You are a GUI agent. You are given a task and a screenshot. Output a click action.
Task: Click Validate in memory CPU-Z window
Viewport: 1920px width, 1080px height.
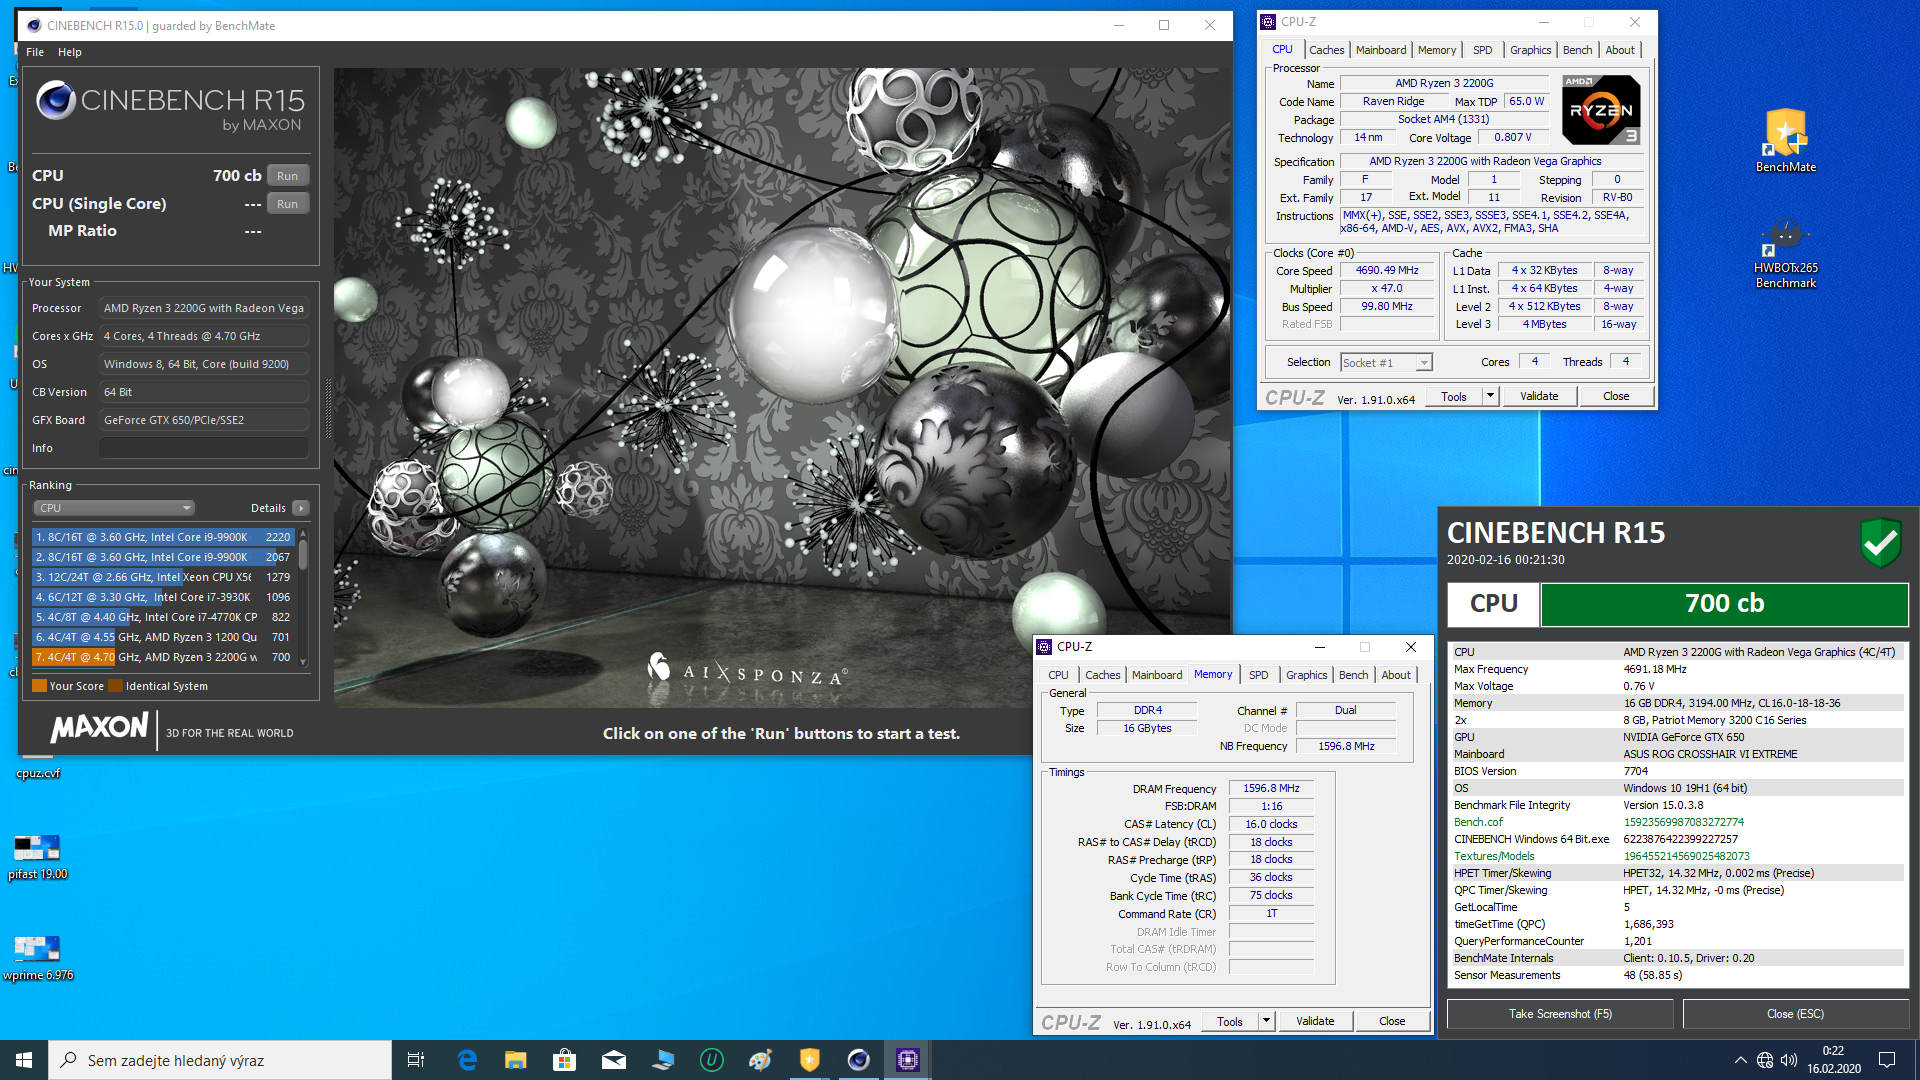(1315, 1021)
